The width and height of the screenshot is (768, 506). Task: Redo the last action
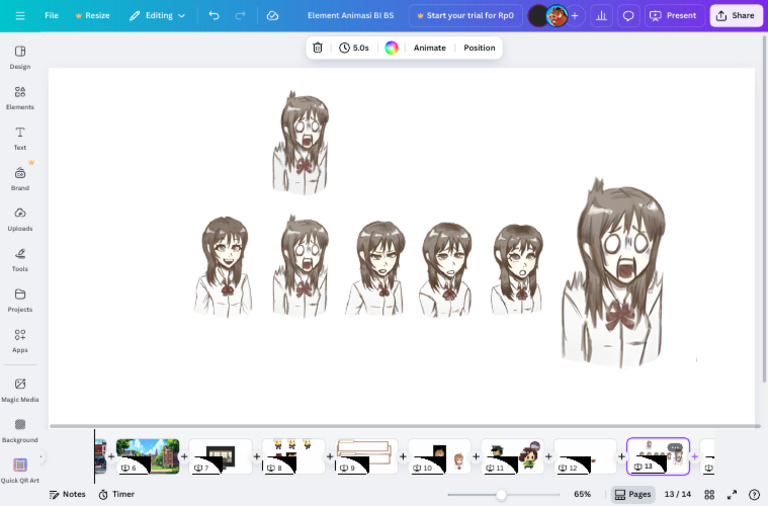pos(240,16)
